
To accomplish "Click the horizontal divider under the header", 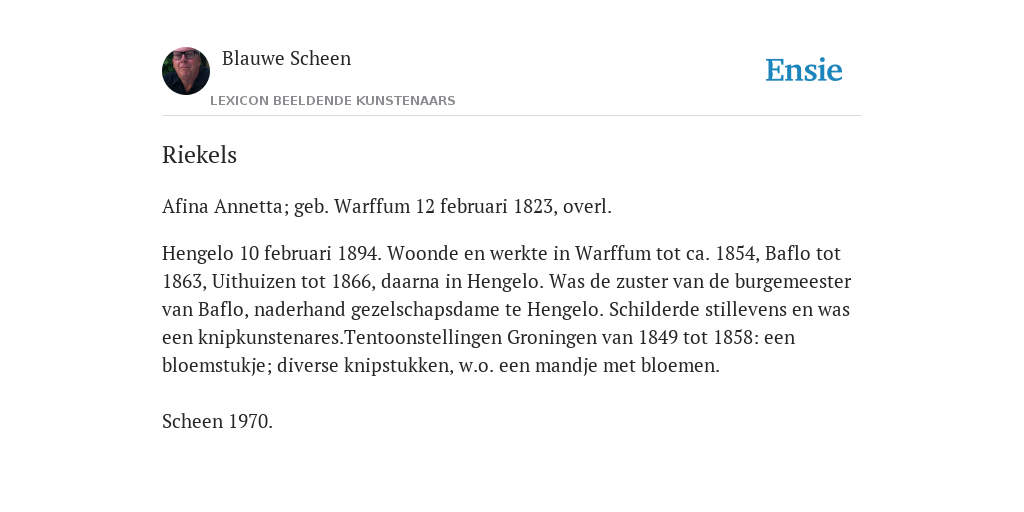I will pos(512,116).
